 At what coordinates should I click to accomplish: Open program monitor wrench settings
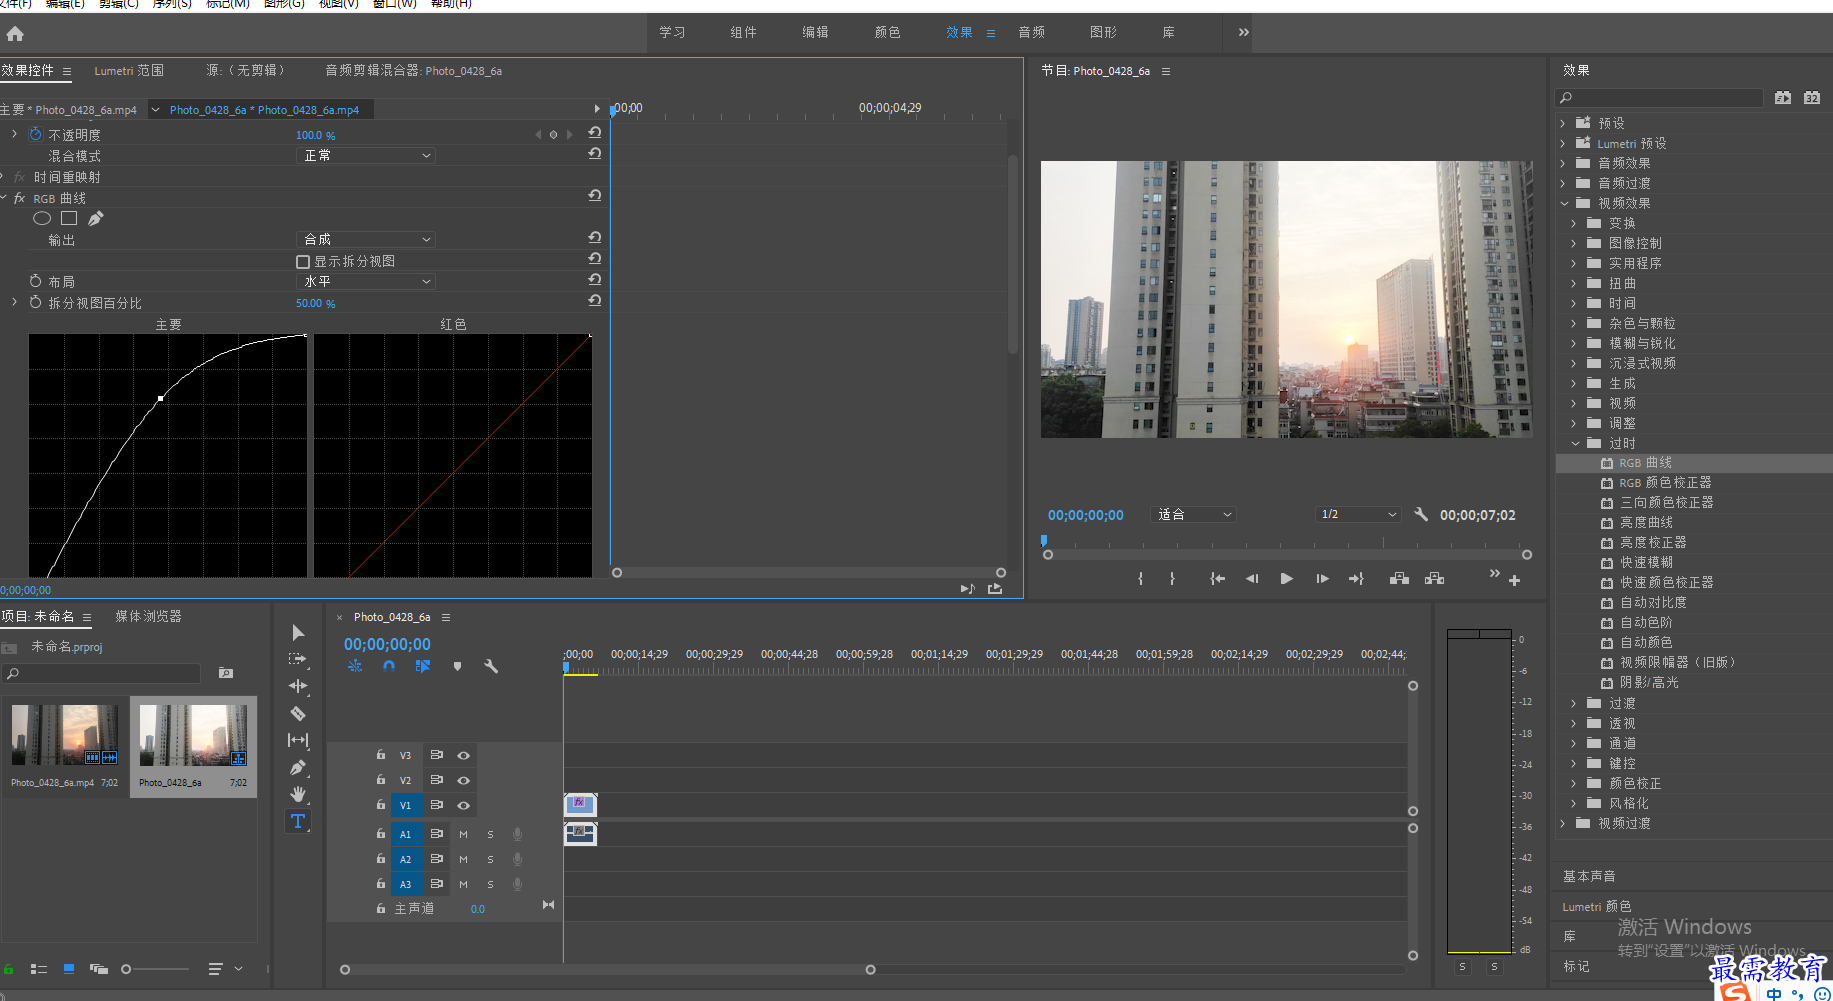click(x=1421, y=514)
